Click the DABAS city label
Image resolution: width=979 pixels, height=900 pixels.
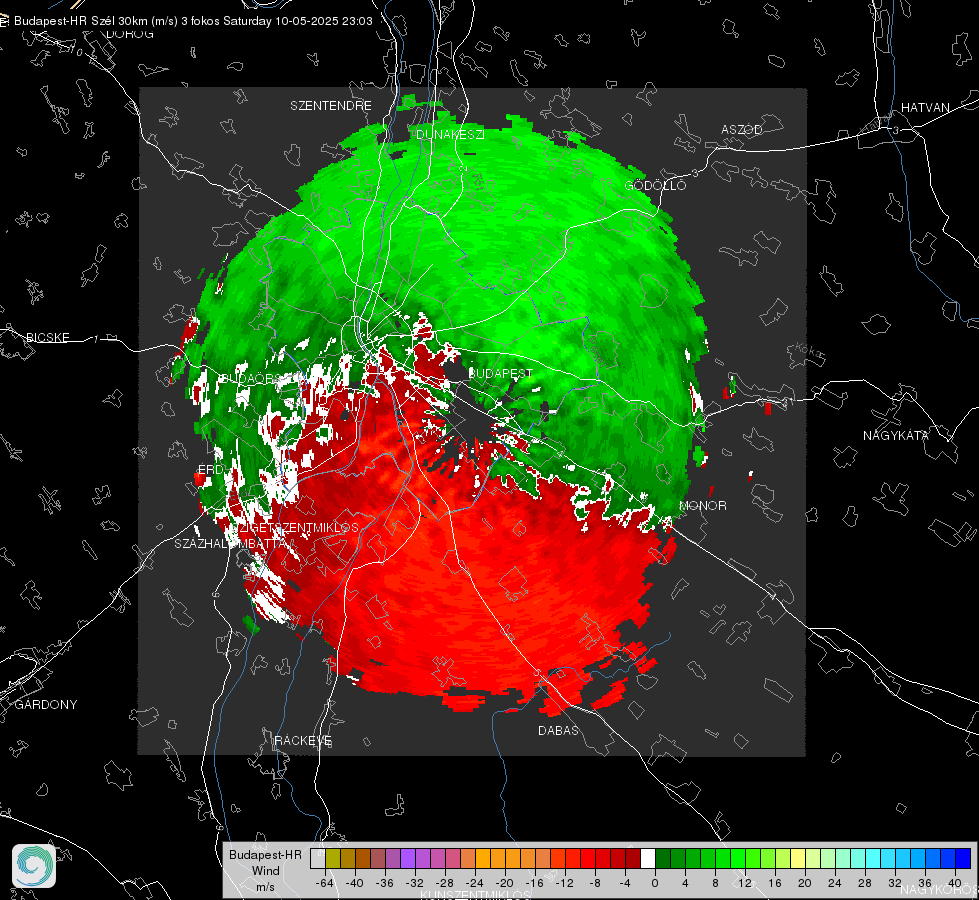pos(558,730)
